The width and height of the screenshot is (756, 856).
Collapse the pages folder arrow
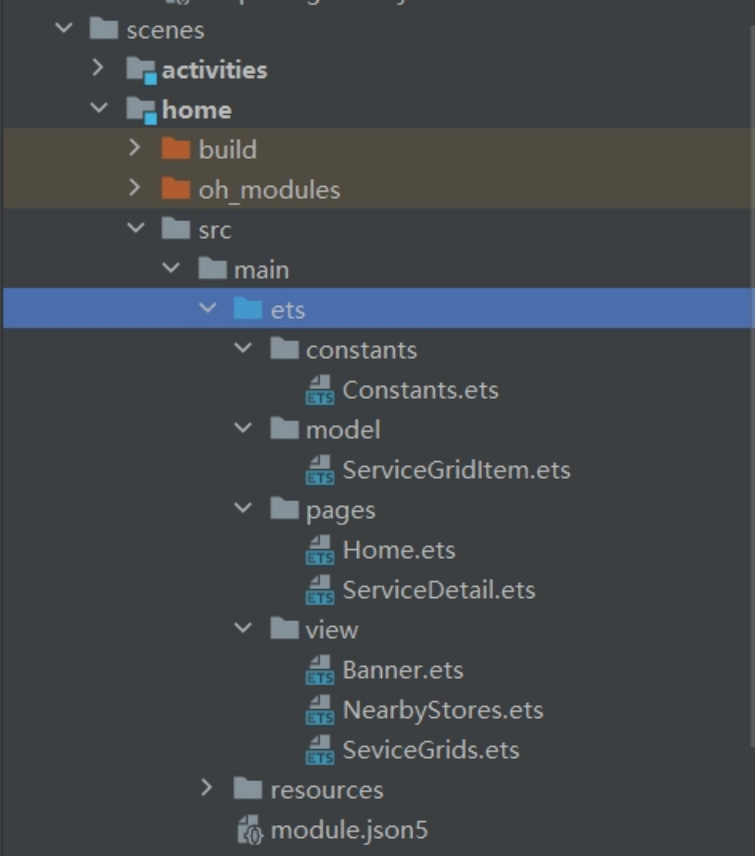pyautogui.click(x=243, y=508)
